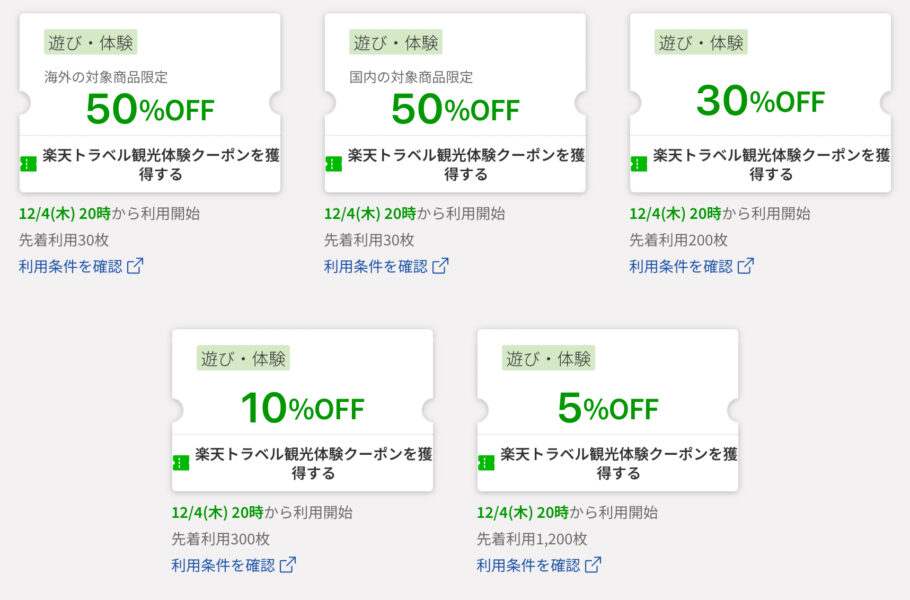Click 遊び・体験 tag on 5%OFF card
The image size is (910, 600).
[x=548, y=358]
